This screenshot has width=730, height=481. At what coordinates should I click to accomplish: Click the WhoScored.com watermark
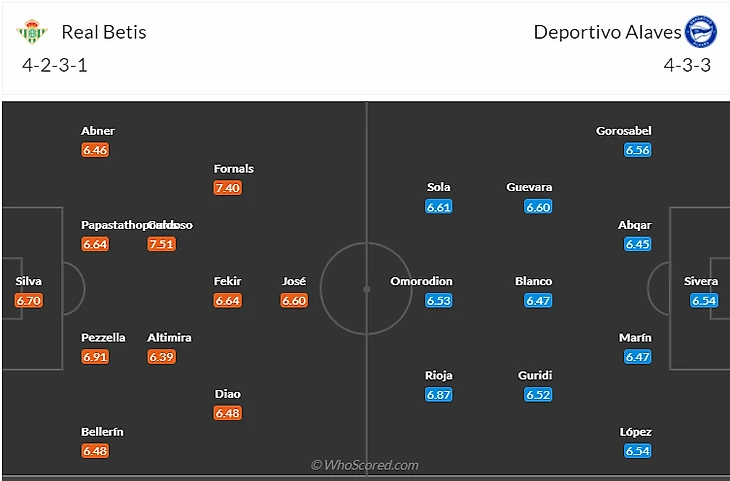point(365,465)
